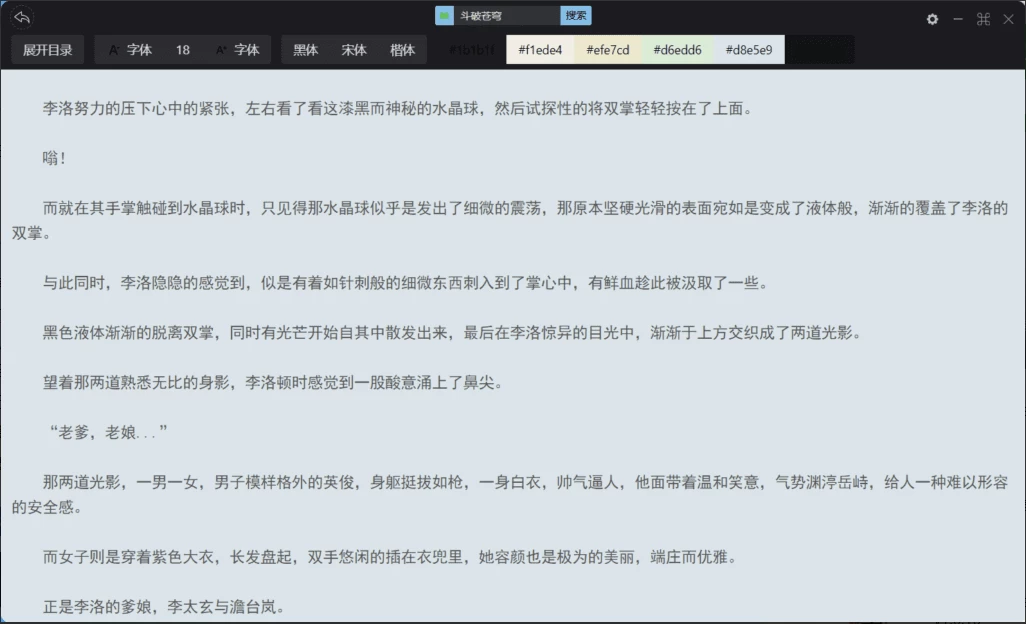
Task: Choose the unlabeled black swatch after #d8e5e9
Action: tap(819, 50)
